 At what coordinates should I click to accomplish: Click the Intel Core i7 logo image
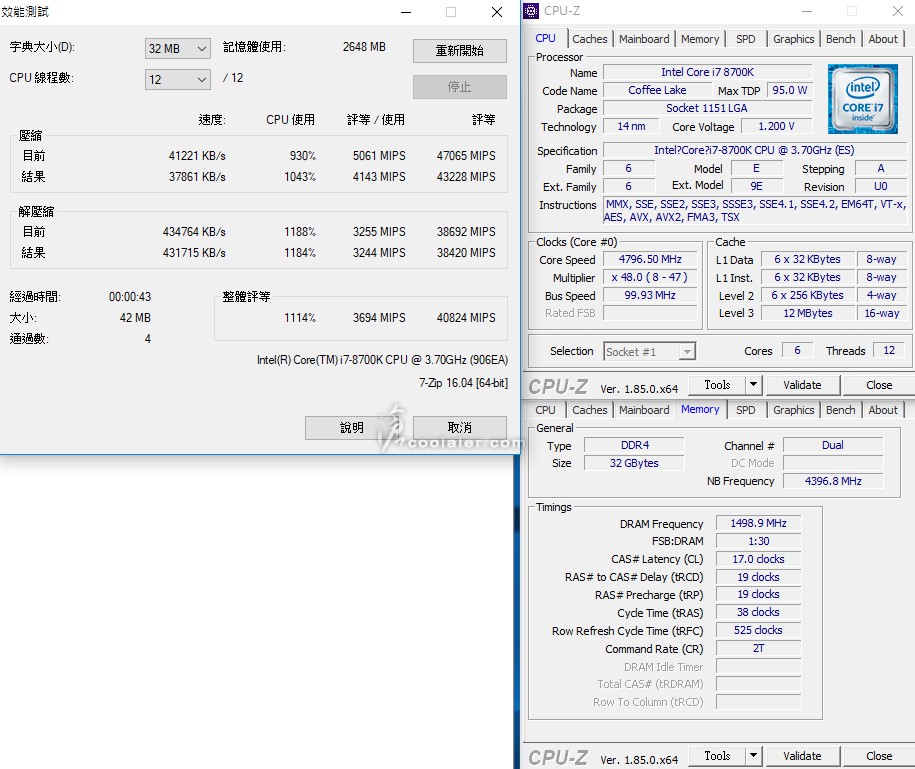click(862, 99)
